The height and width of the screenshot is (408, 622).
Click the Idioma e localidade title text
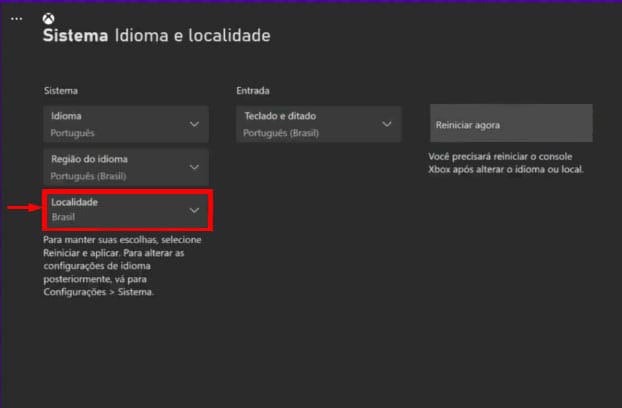(x=193, y=36)
